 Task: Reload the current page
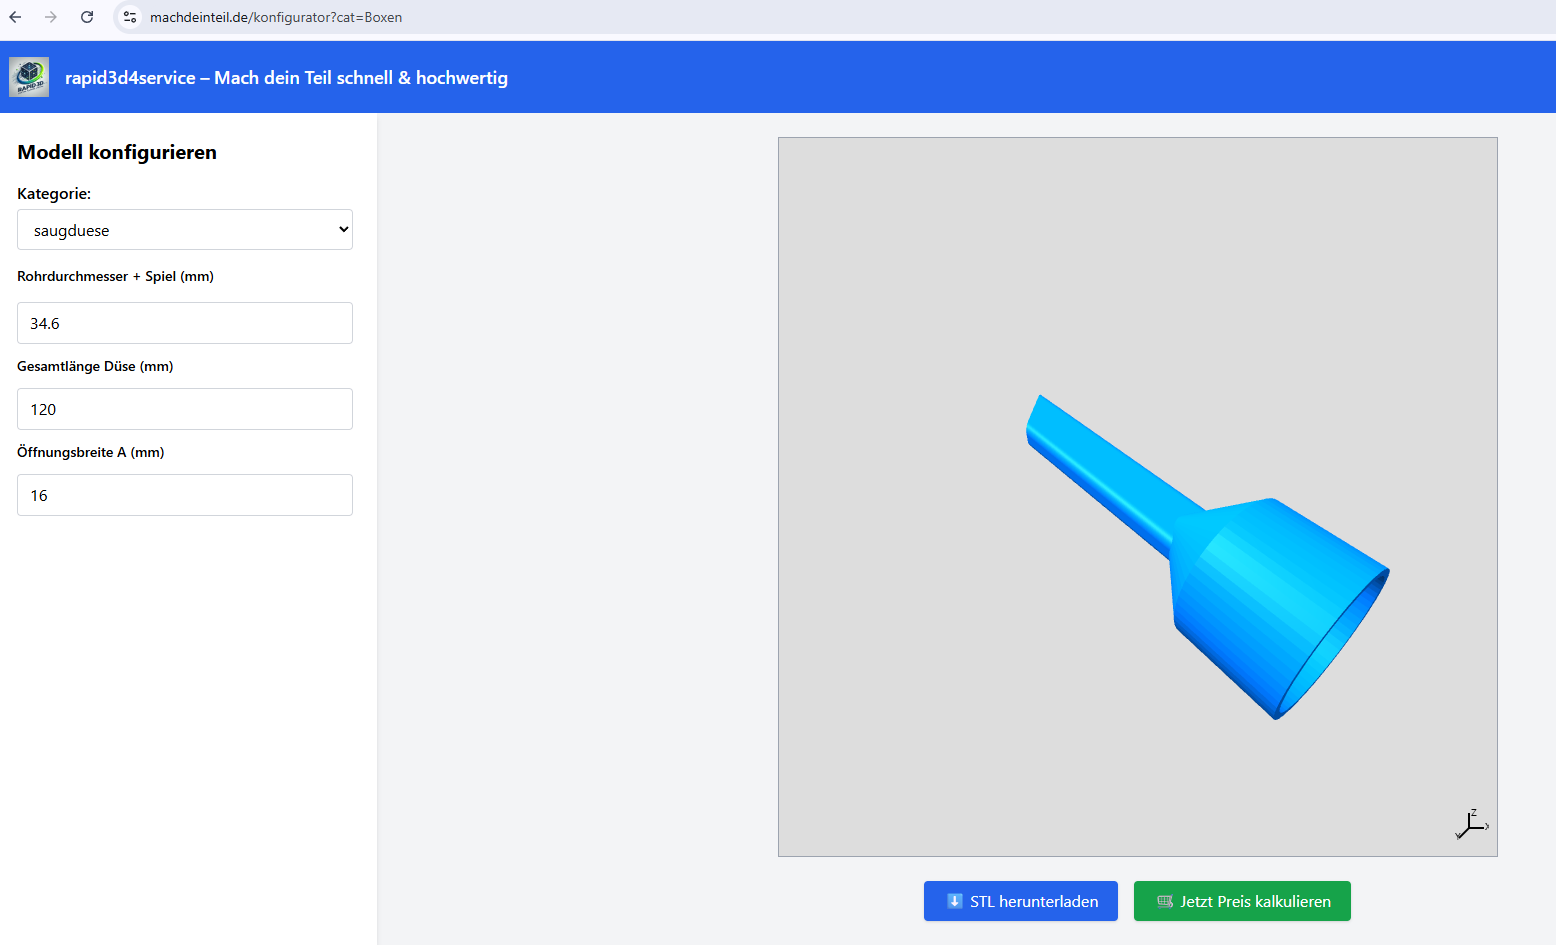coord(87,17)
